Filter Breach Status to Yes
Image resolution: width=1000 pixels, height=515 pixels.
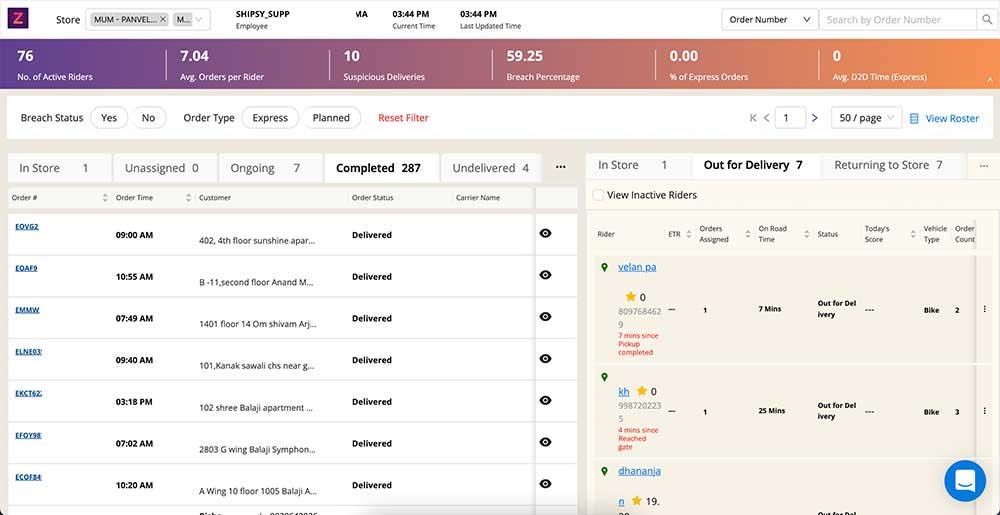coord(109,118)
